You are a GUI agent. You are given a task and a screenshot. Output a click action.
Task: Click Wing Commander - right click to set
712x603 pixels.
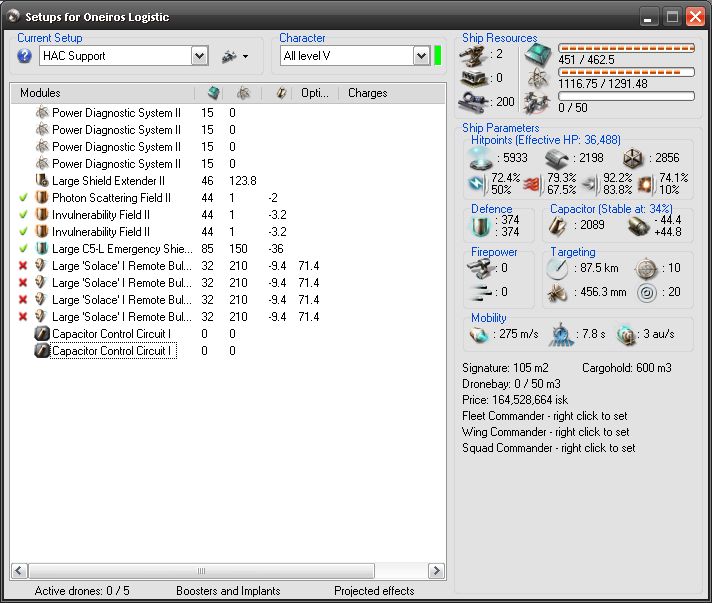coord(545,432)
